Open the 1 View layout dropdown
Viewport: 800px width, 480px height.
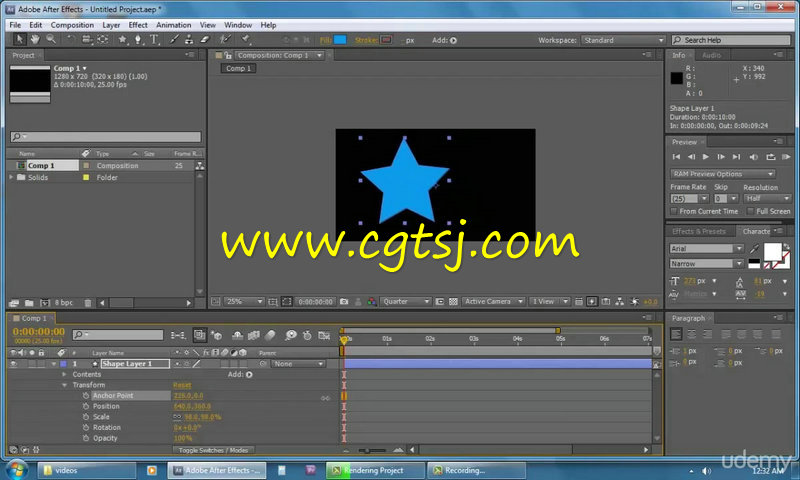pyautogui.click(x=549, y=301)
